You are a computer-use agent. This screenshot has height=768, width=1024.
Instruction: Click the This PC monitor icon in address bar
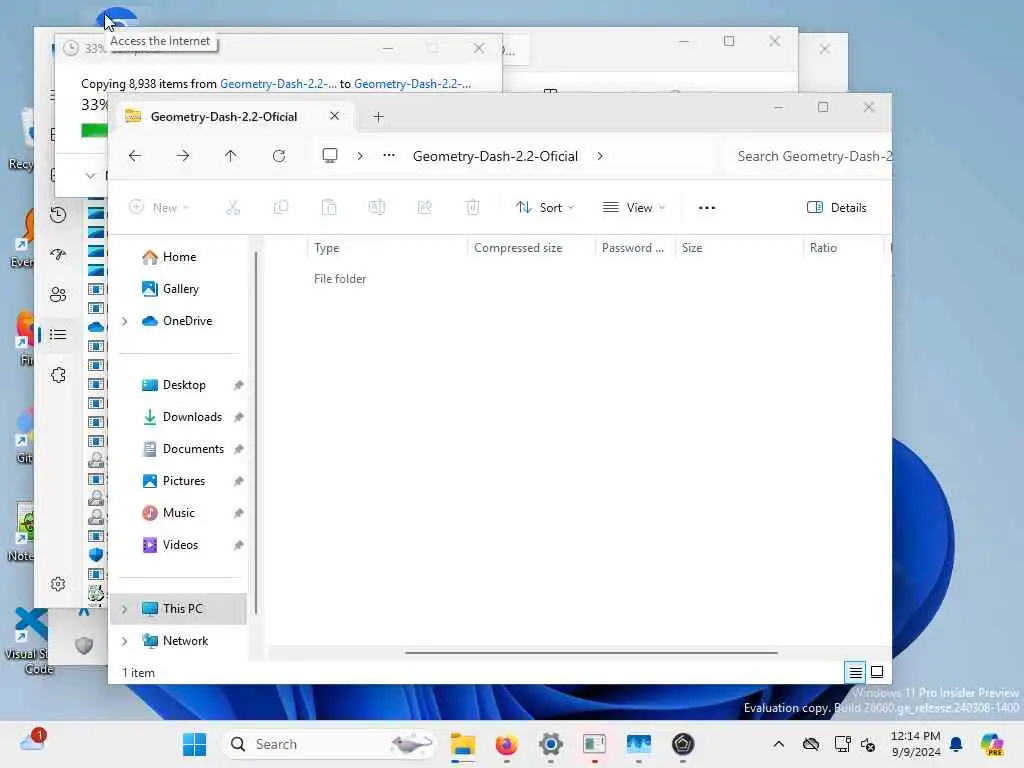[330, 155]
